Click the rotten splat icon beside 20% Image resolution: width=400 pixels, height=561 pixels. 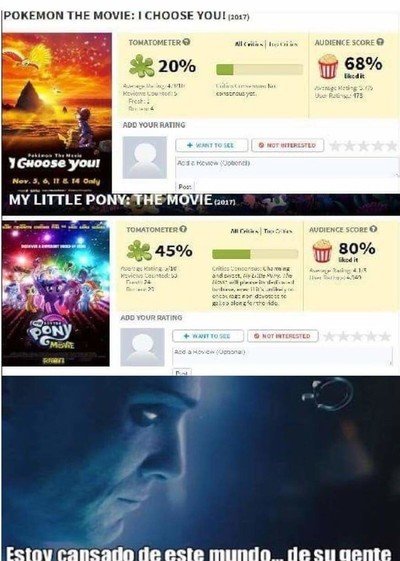click(x=141, y=66)
